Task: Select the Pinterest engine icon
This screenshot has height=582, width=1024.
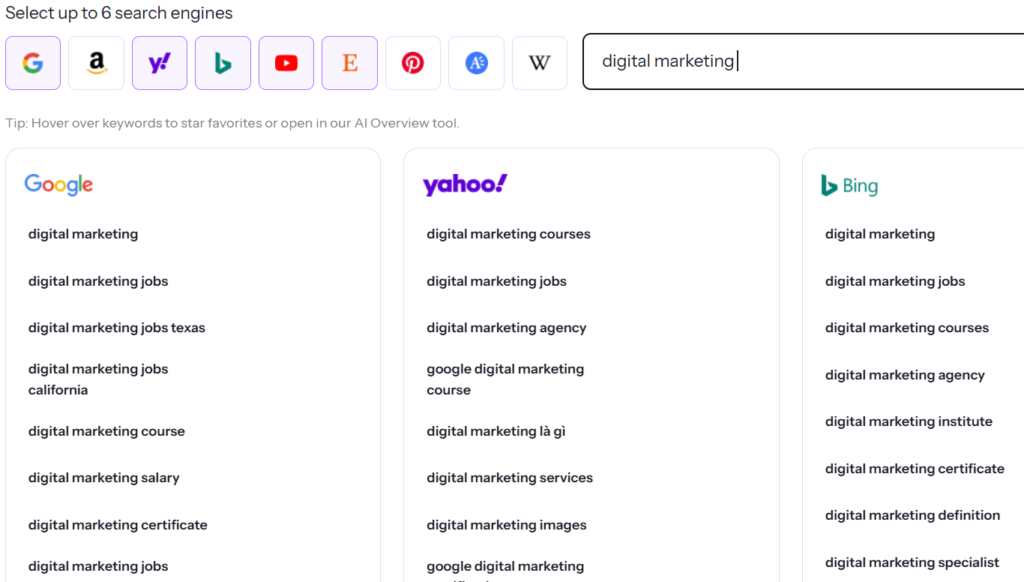Action: (413, 63)
